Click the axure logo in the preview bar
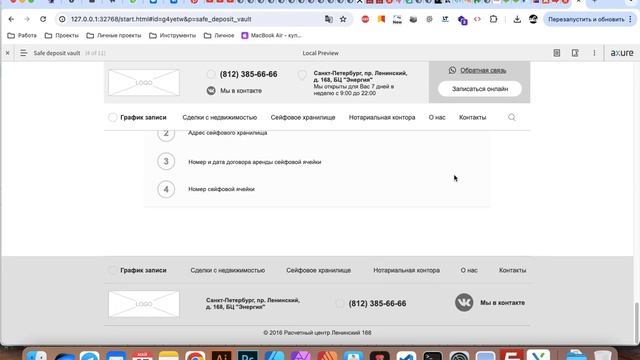The image size is (640, 360). coord(622,53)
